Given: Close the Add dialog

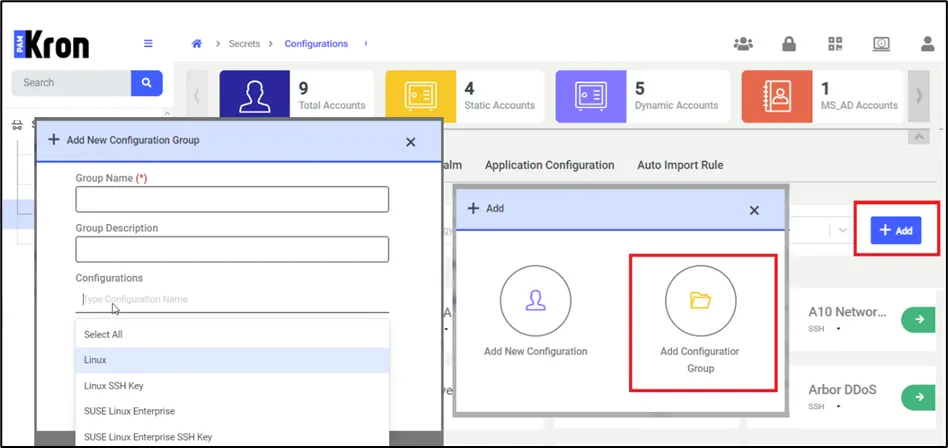Looking at the screenshot, I should pos(754,210).
